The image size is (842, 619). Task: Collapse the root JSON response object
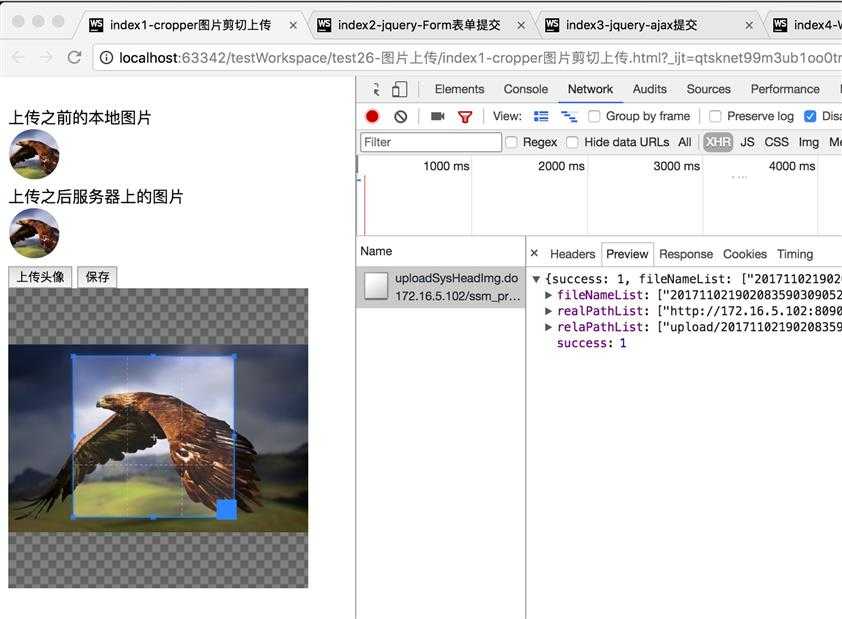[536, 279]
